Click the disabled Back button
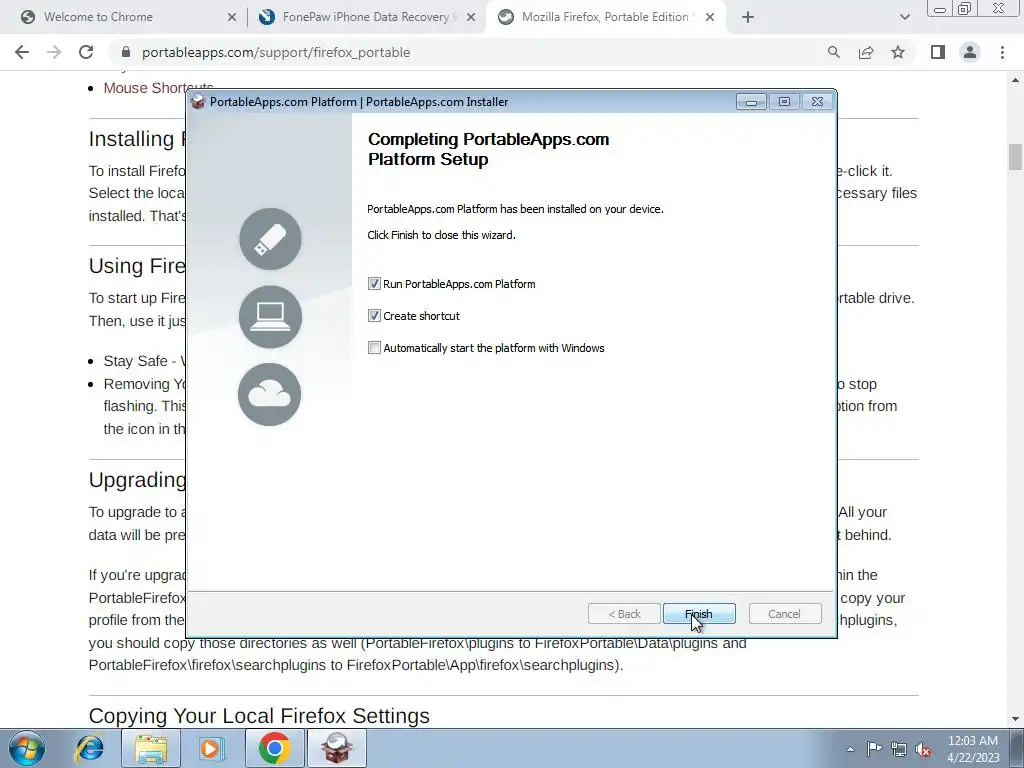 pos(624,614)
